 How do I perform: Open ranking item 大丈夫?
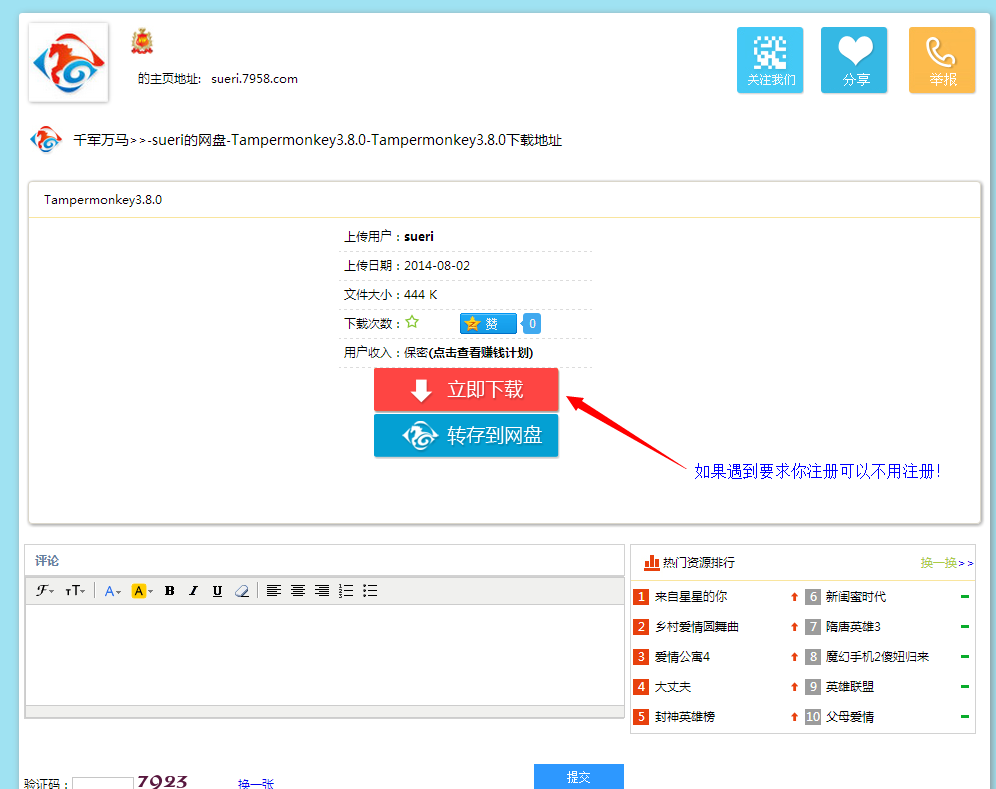click(673, 687)
